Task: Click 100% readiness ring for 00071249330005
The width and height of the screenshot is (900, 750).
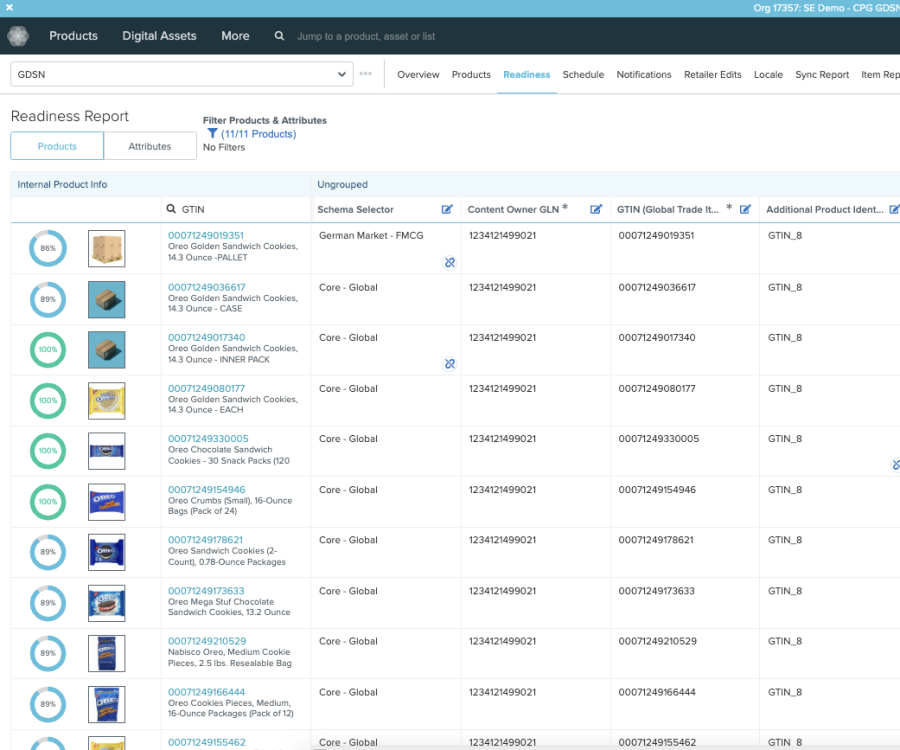Action: 48,450
